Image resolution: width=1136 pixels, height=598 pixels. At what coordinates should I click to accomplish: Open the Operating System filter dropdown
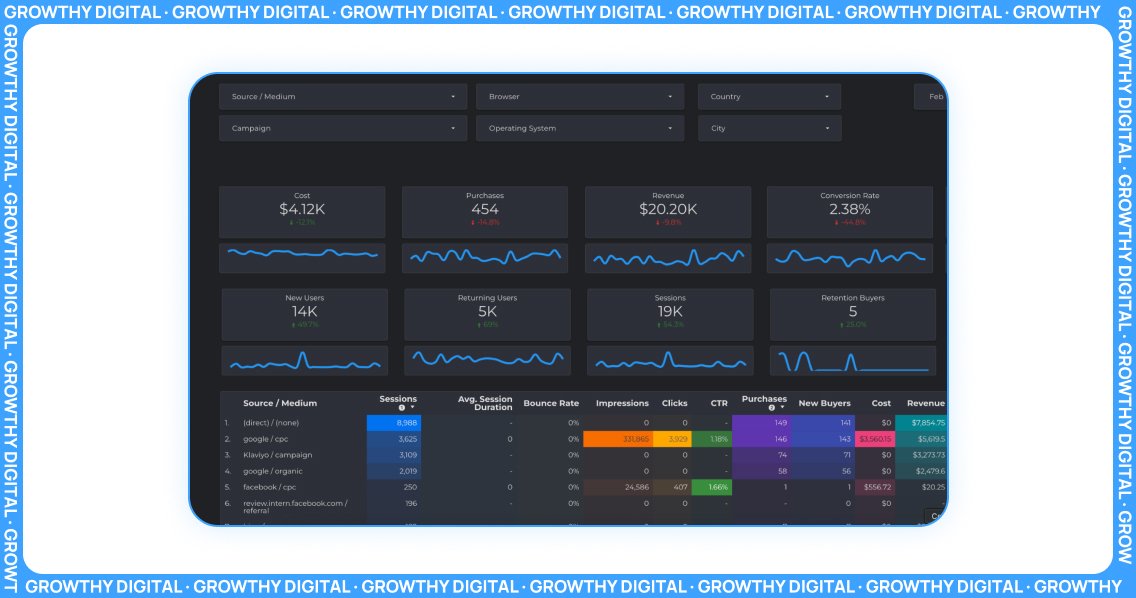tap(580, 129)
